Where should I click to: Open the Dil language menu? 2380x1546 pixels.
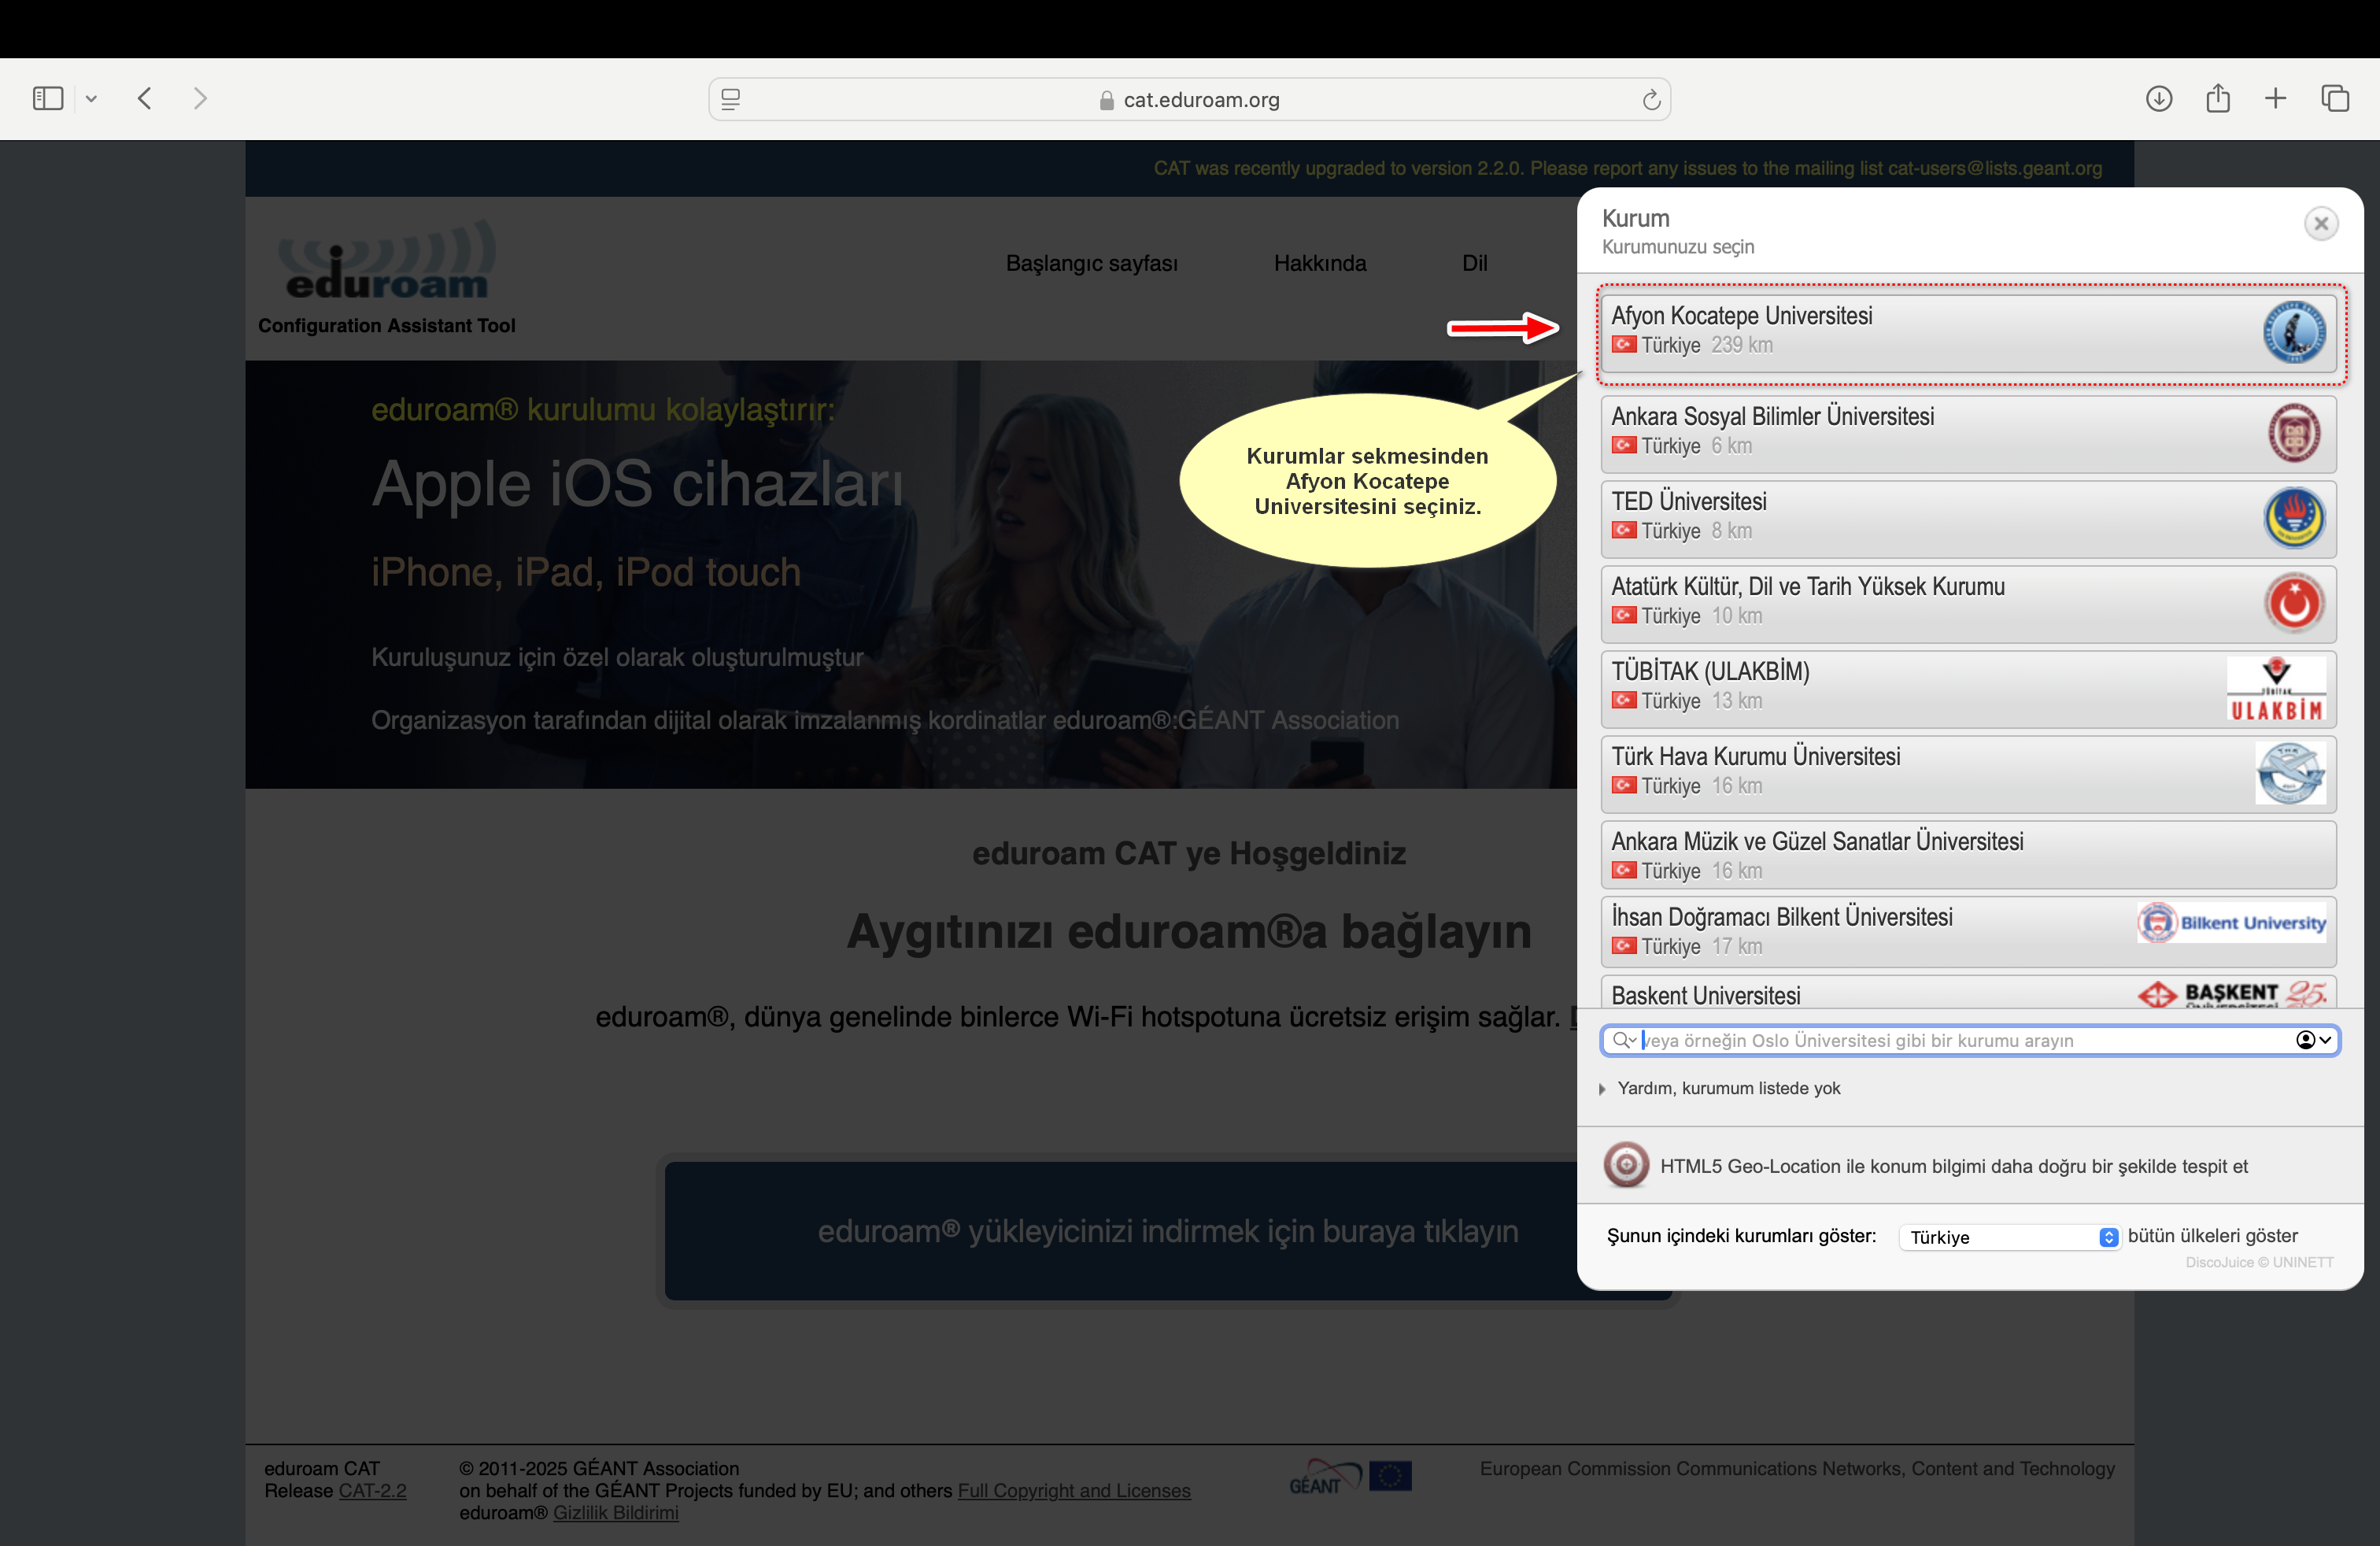[x=1474, y=263]
